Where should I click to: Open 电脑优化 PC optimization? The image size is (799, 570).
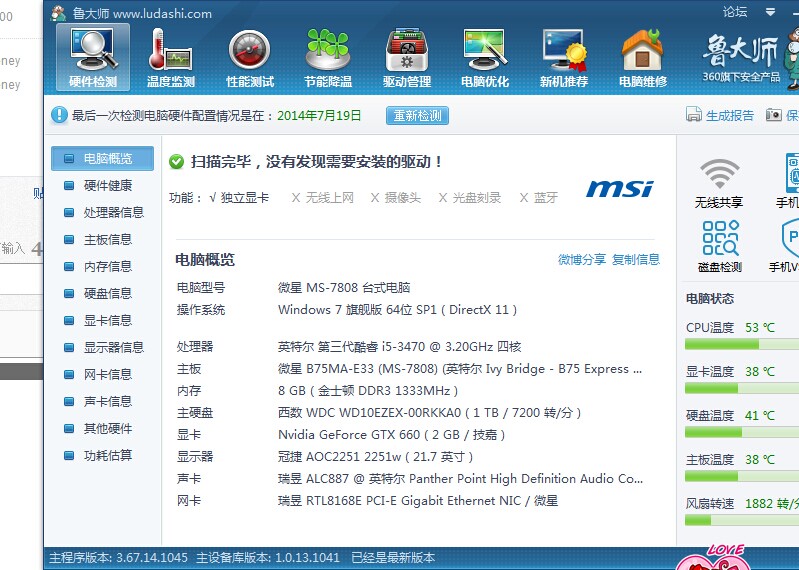pyautogui.click(x=485, y=58)
